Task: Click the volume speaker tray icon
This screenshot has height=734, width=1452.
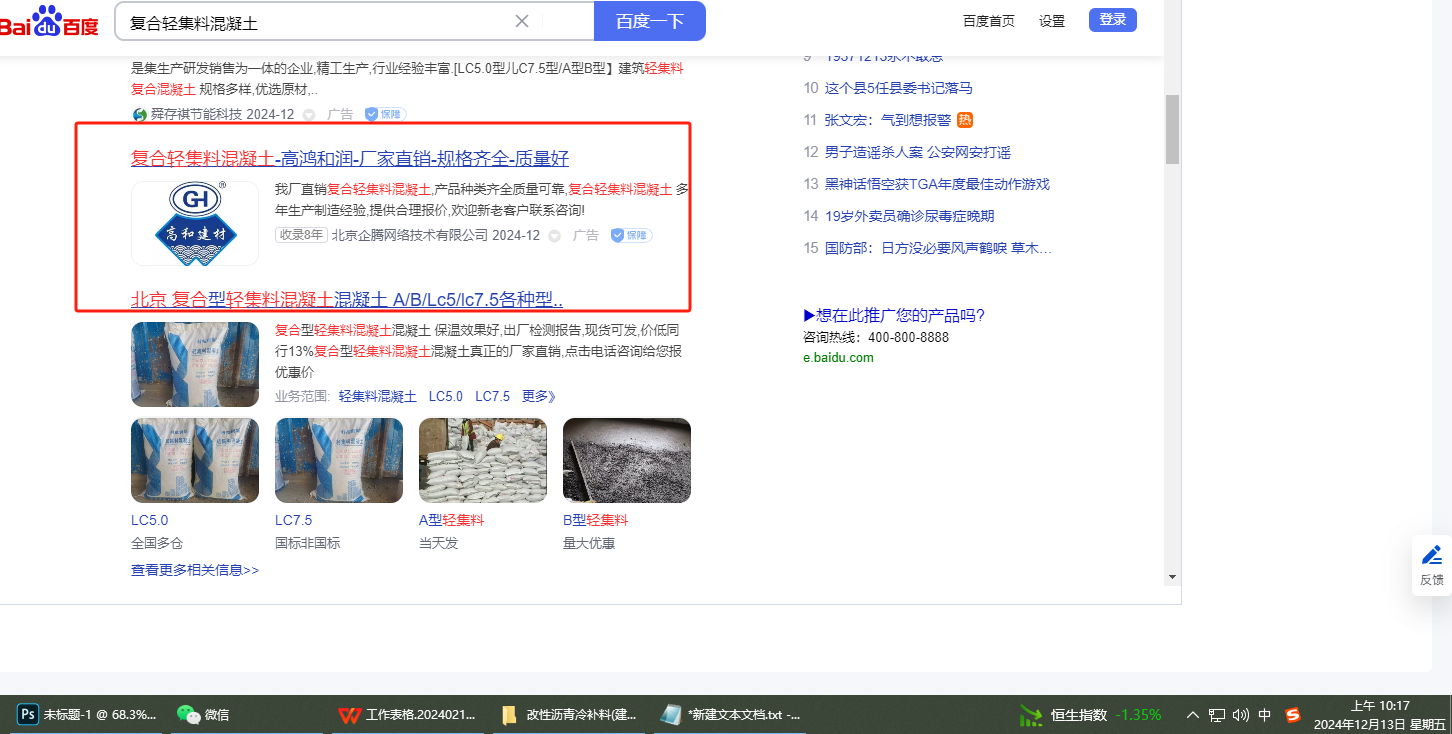Action: coord(1241,715)
